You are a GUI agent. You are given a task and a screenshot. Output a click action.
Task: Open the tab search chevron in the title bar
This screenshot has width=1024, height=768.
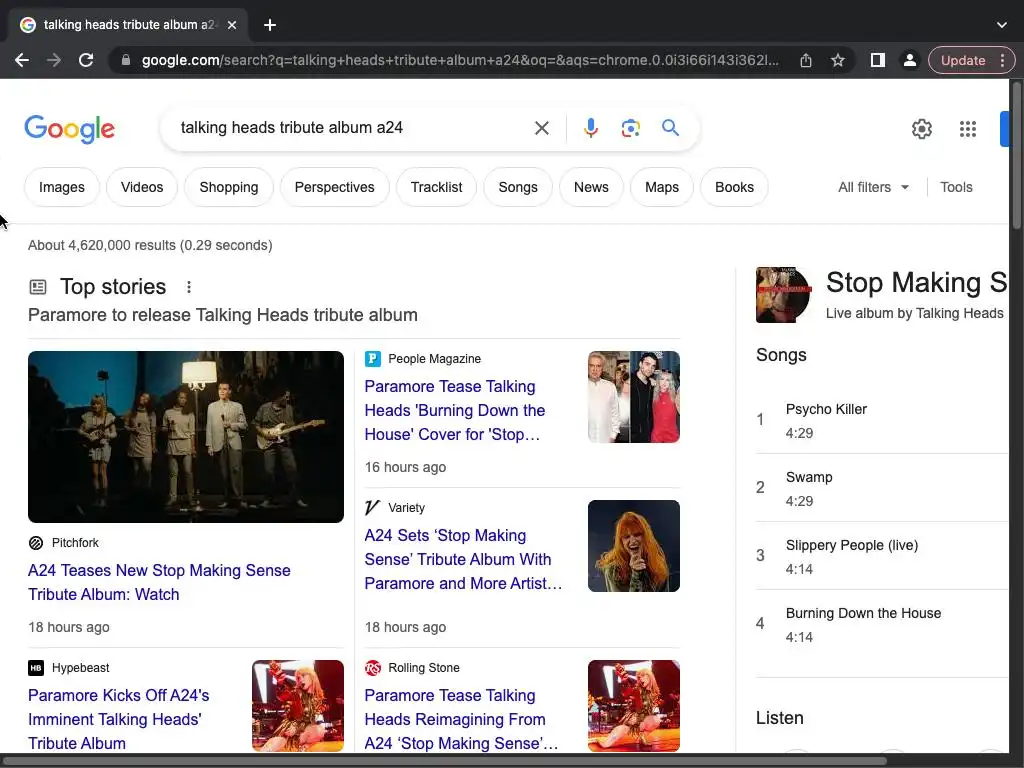point(1002,25)
